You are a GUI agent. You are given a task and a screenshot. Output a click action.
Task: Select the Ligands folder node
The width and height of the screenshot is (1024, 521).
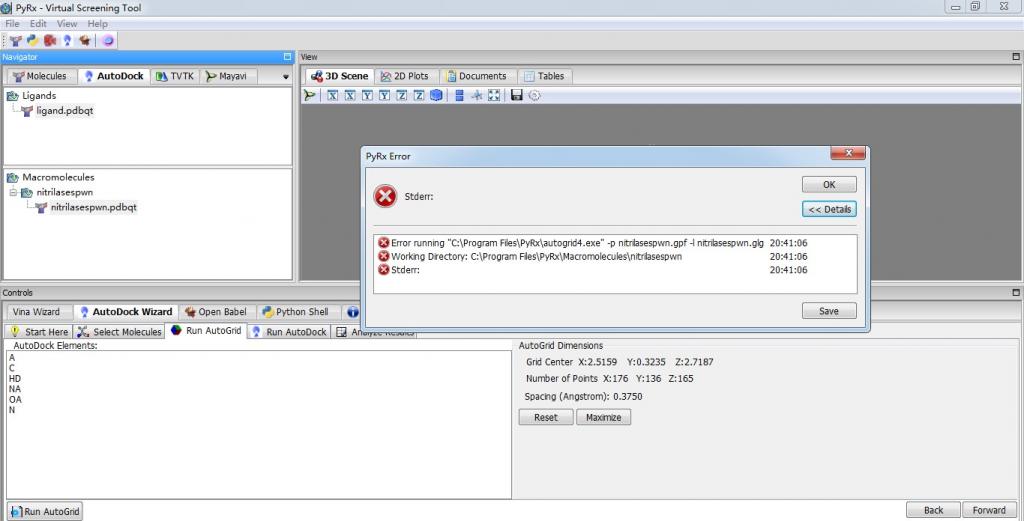(x=39, y=95)
